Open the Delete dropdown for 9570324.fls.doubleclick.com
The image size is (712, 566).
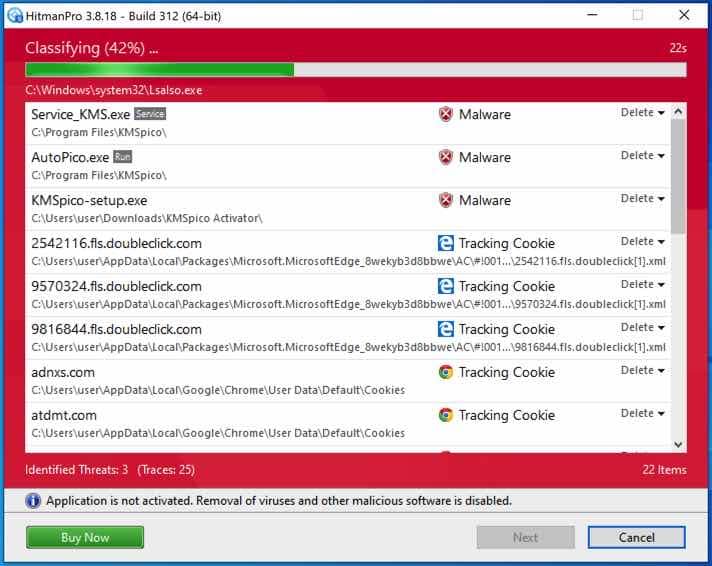pos(643,284)
